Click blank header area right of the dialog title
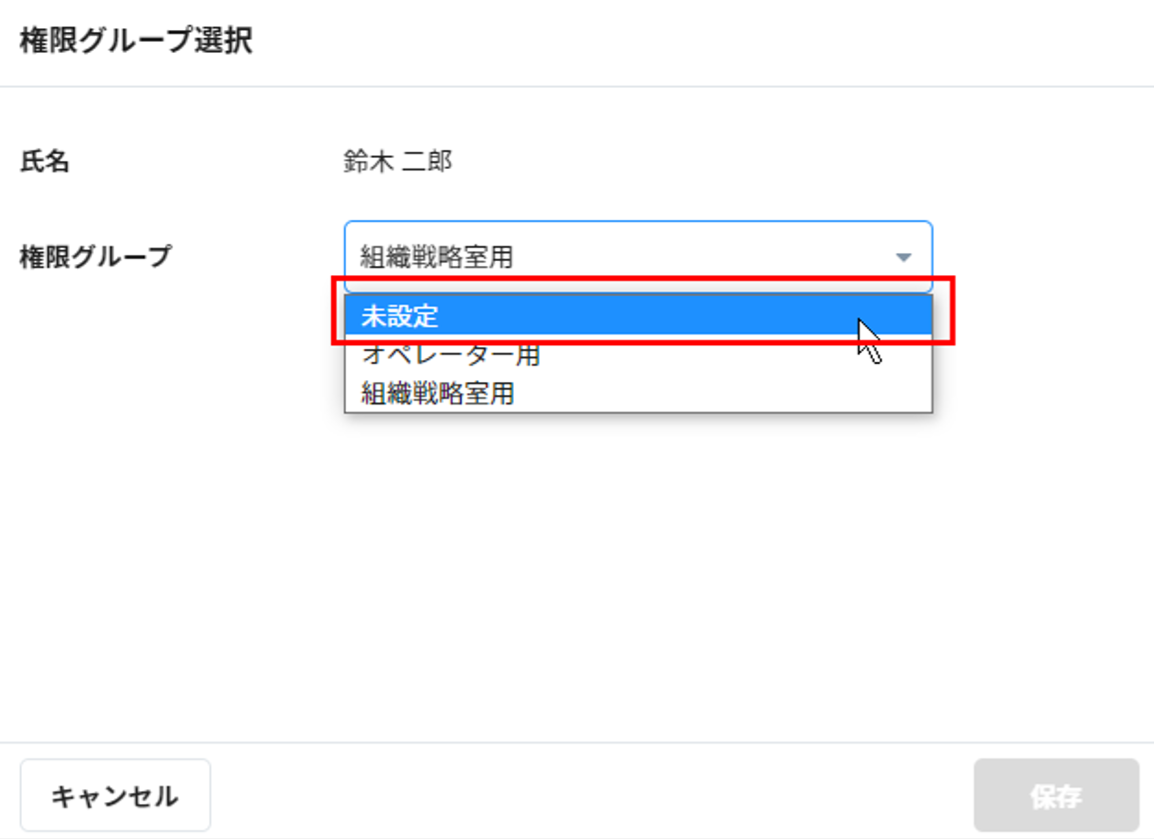Screen dimensions: 1154x840 700,42
